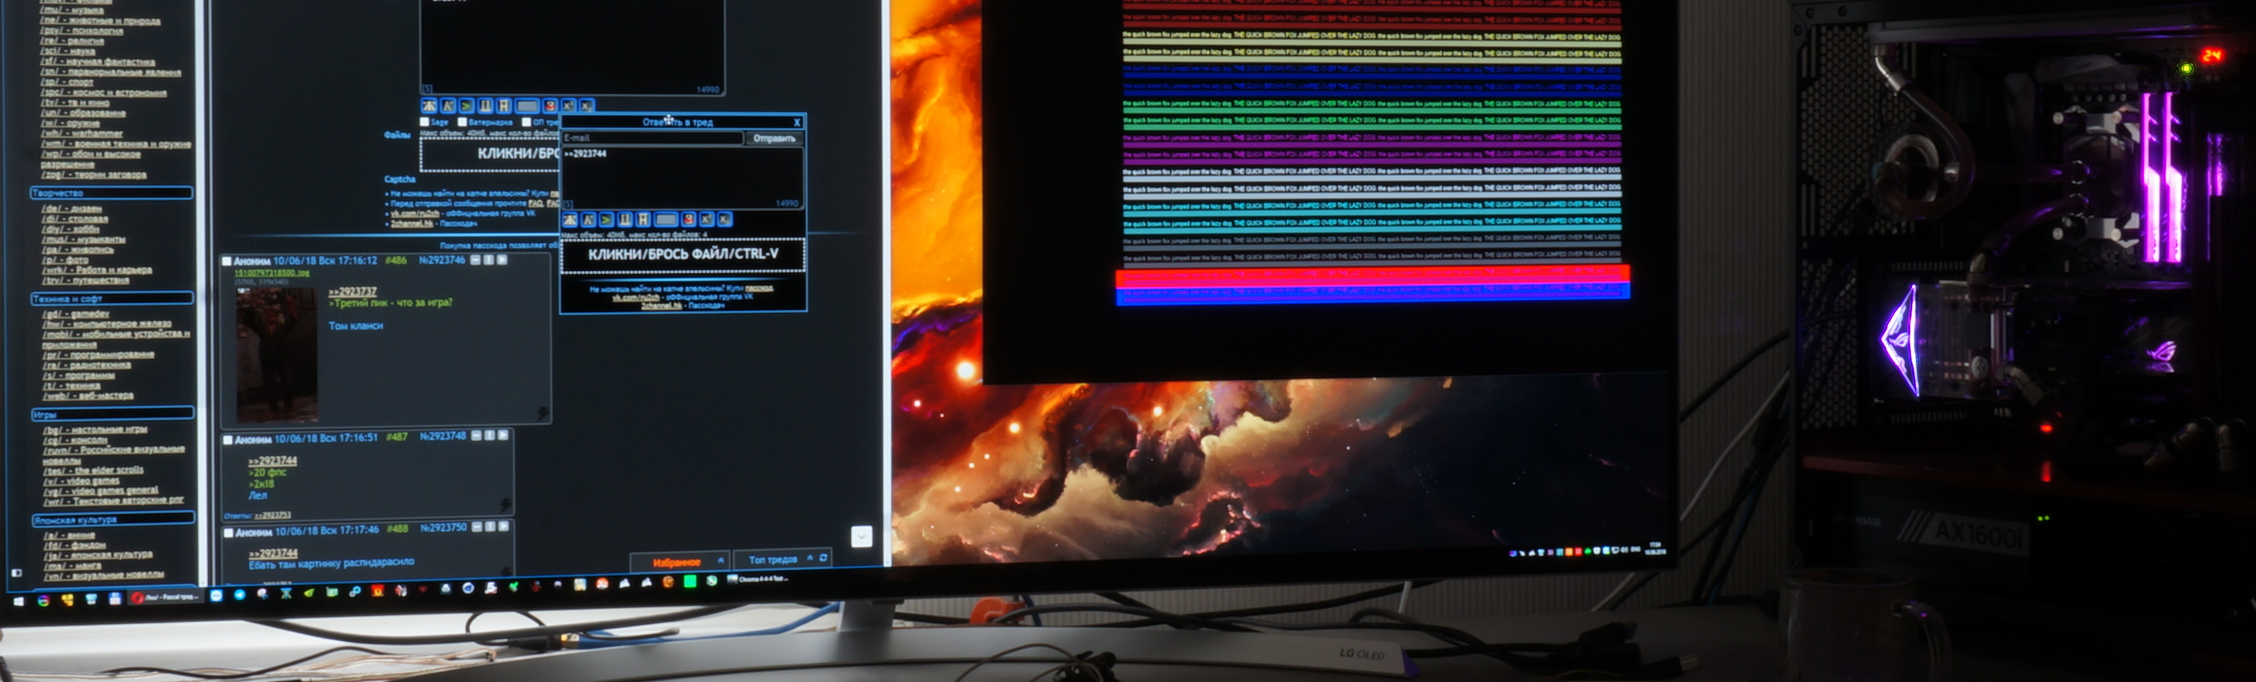Click the КЛИКНИ/БРОСЬ ФАЙЛ/CTRL-V upload zone
Image resolution: width=2256 pixels, height=682 pixels.
[683, 255]
